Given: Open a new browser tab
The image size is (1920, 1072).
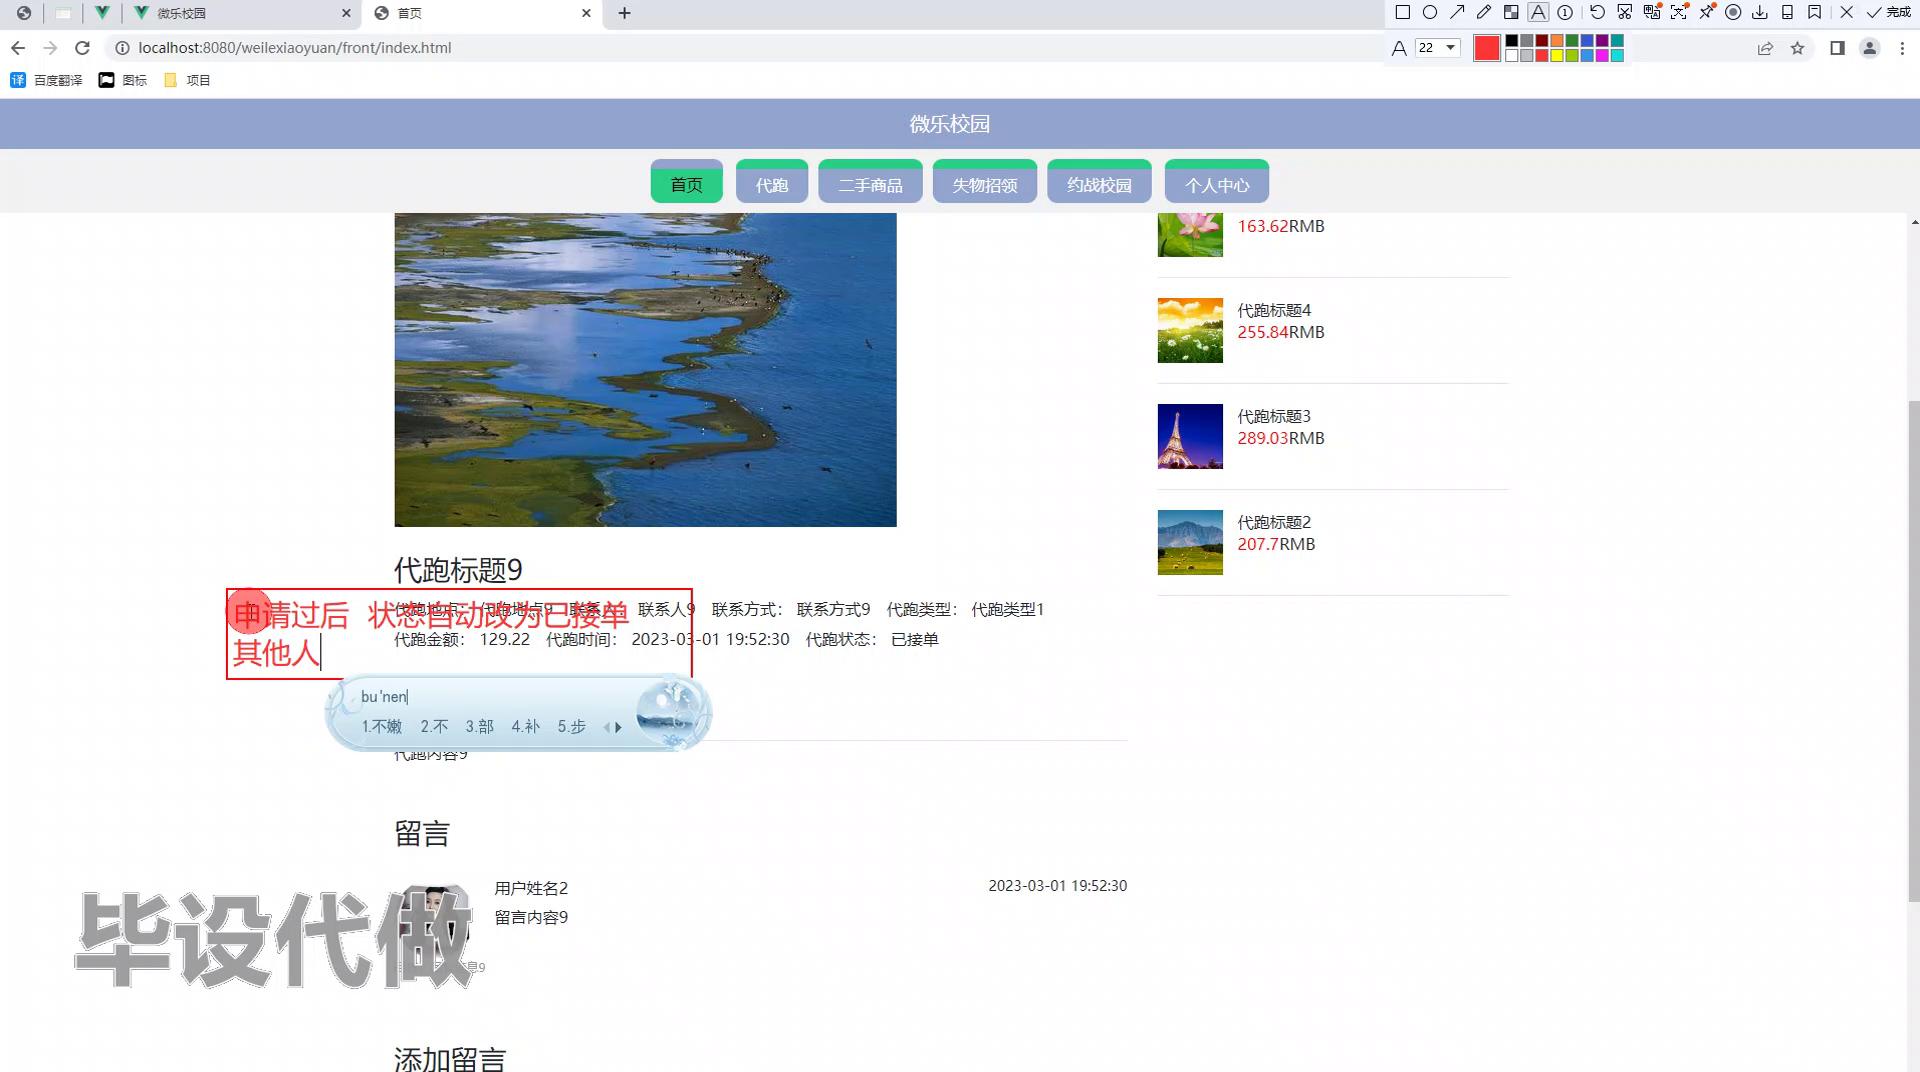Looking at the screenshot, I should coord(624,13).
